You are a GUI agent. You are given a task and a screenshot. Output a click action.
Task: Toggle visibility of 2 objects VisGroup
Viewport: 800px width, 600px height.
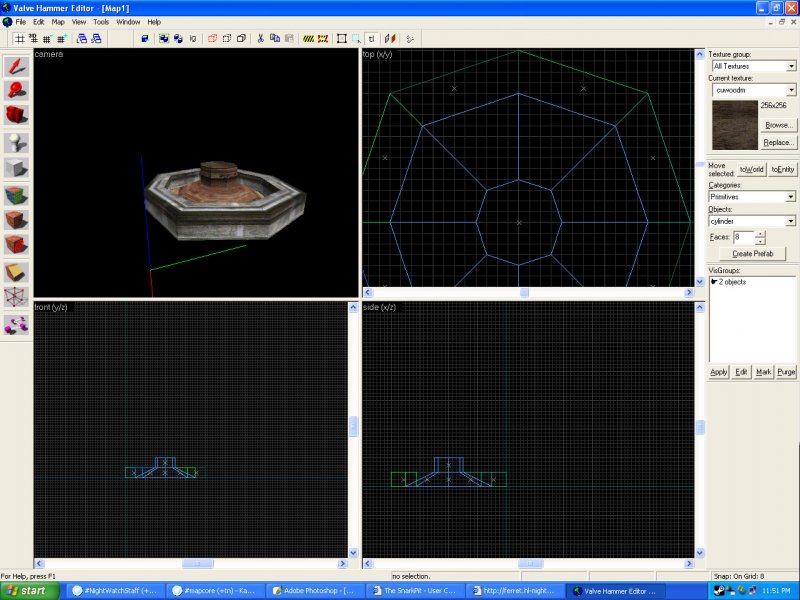click(x=714, y=282)
